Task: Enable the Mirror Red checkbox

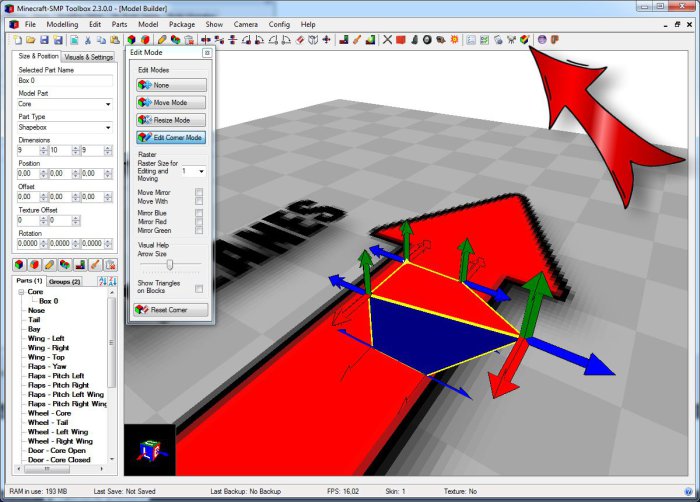Action: coord(199,222)
